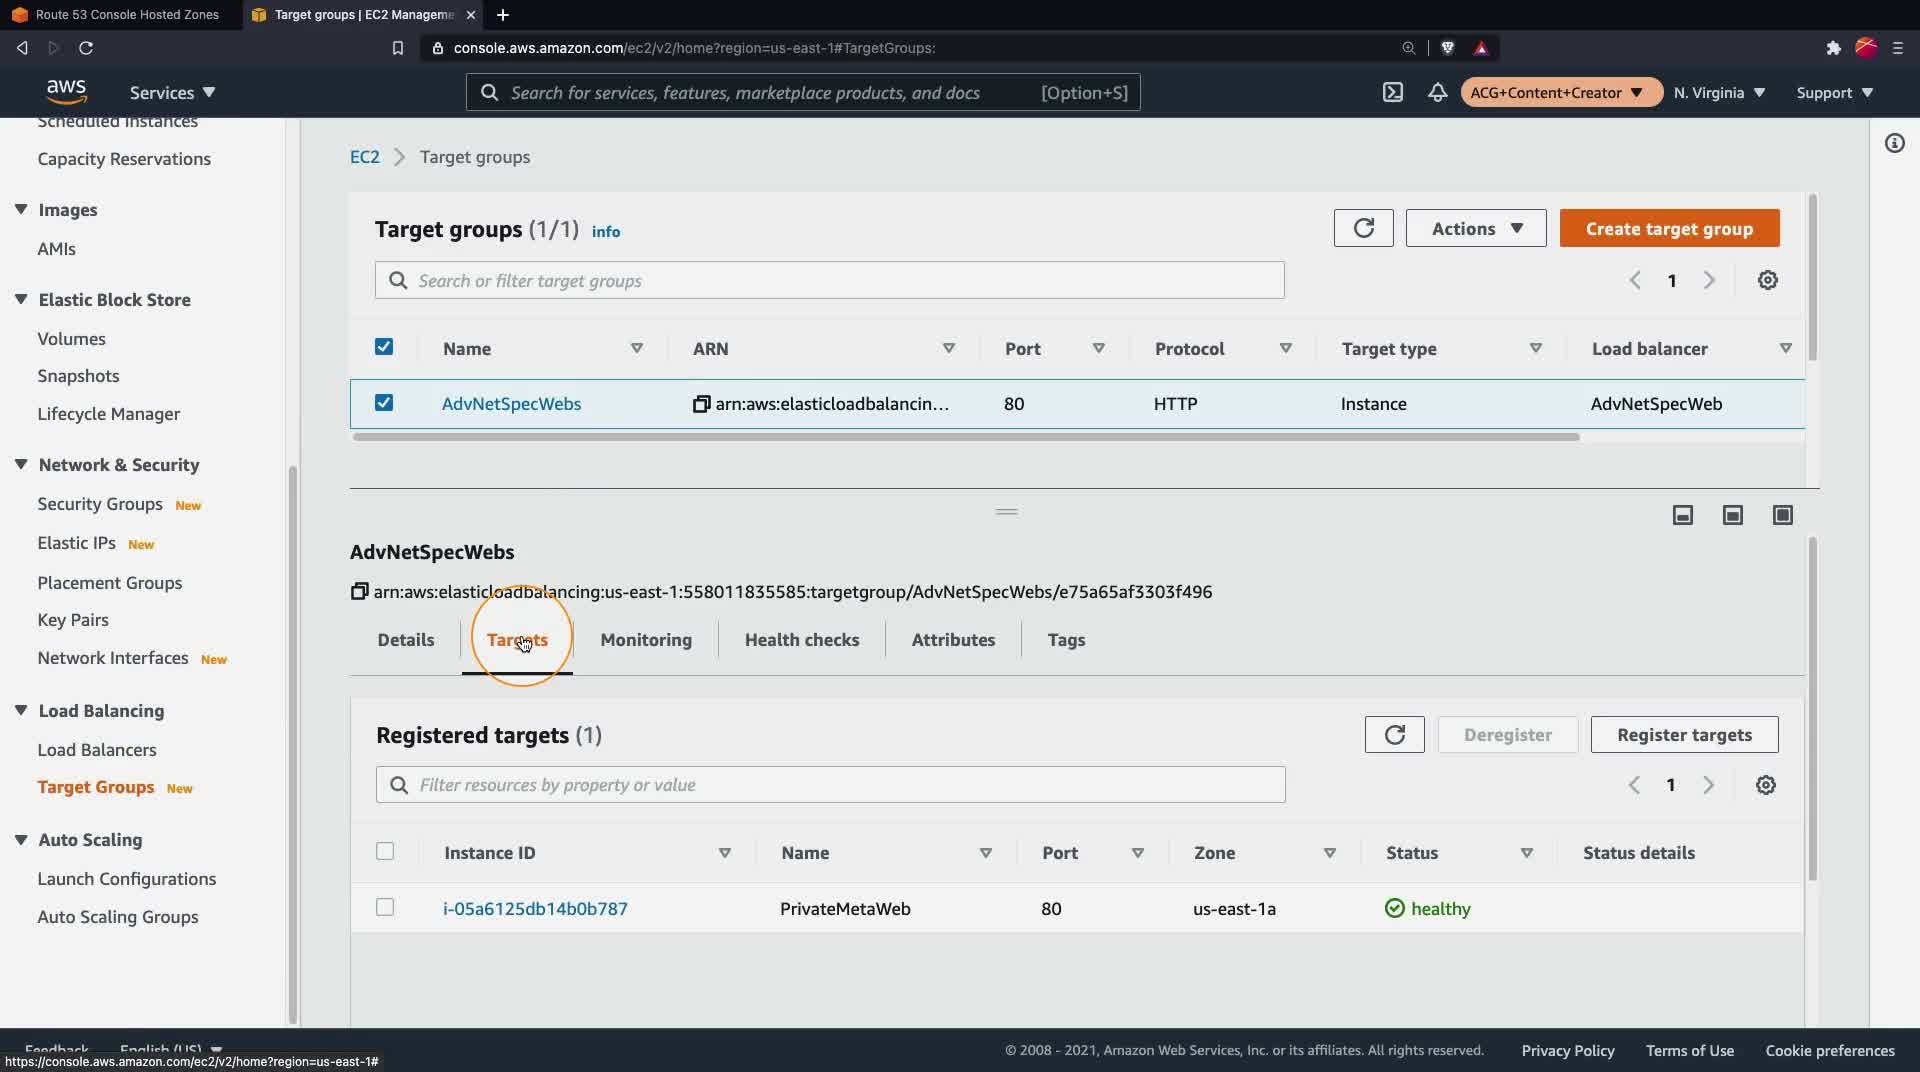Click the Brave shields icon
Image resolution: width=1920 pixels, height=1072 pixels.
pos(1447,48)
